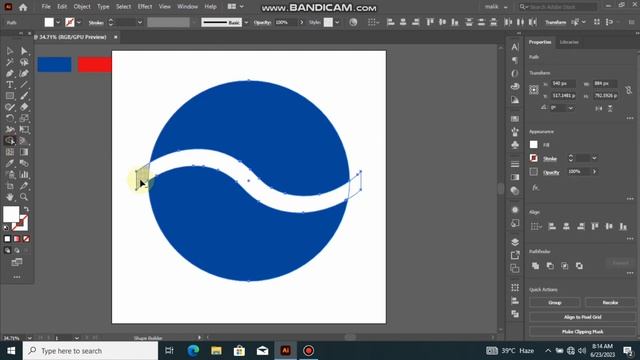
Task: Click the Group quick action button
Action: click(x=555, y=302)
